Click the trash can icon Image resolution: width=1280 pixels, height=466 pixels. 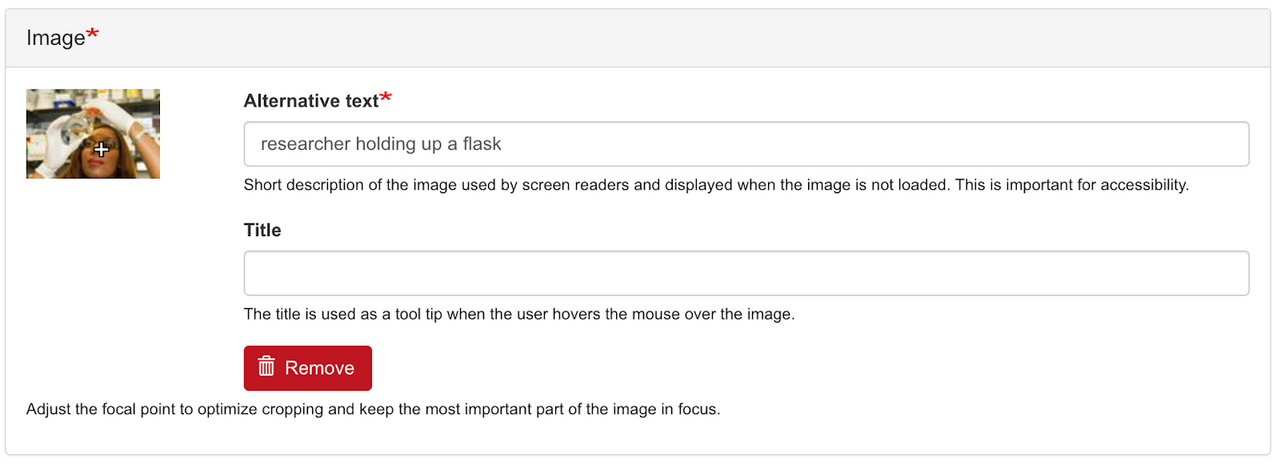point(266,367)
